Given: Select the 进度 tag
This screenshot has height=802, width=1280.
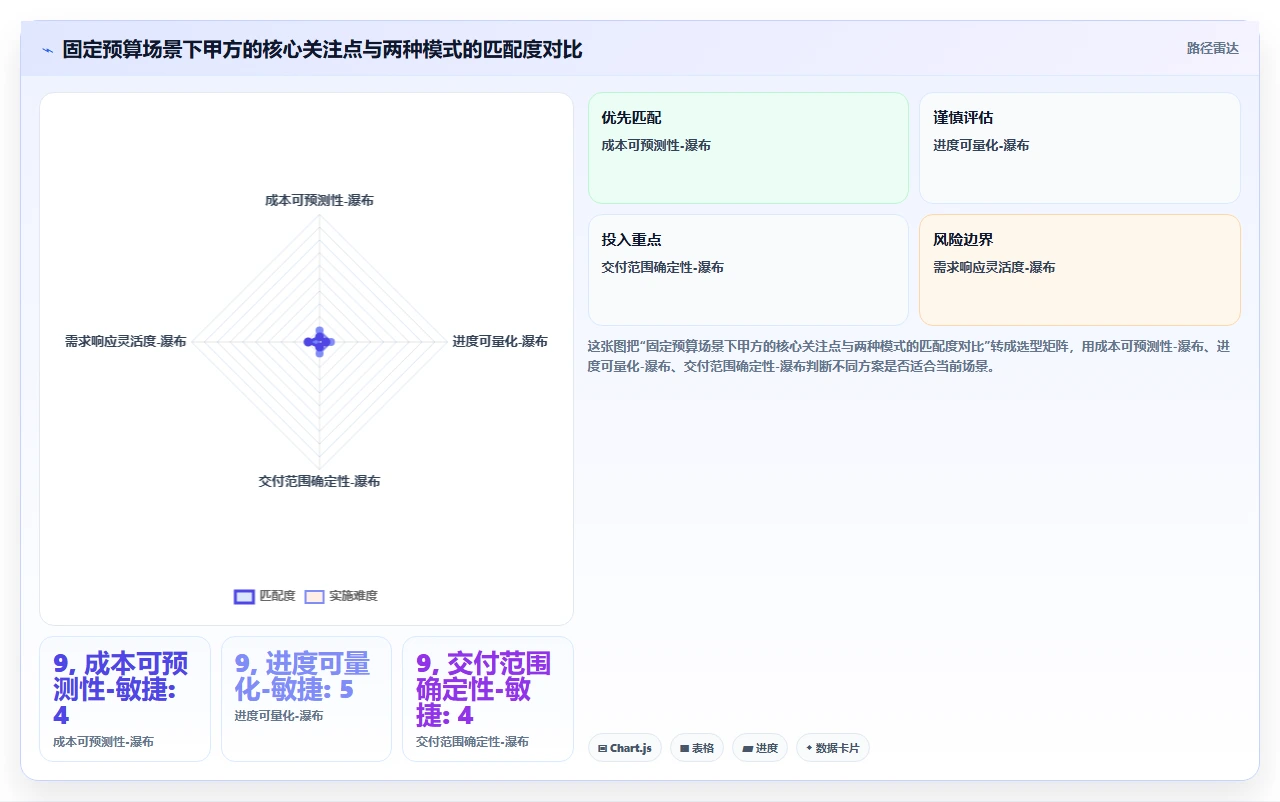Looking at the screenshot, I should [x=760, y=748].
